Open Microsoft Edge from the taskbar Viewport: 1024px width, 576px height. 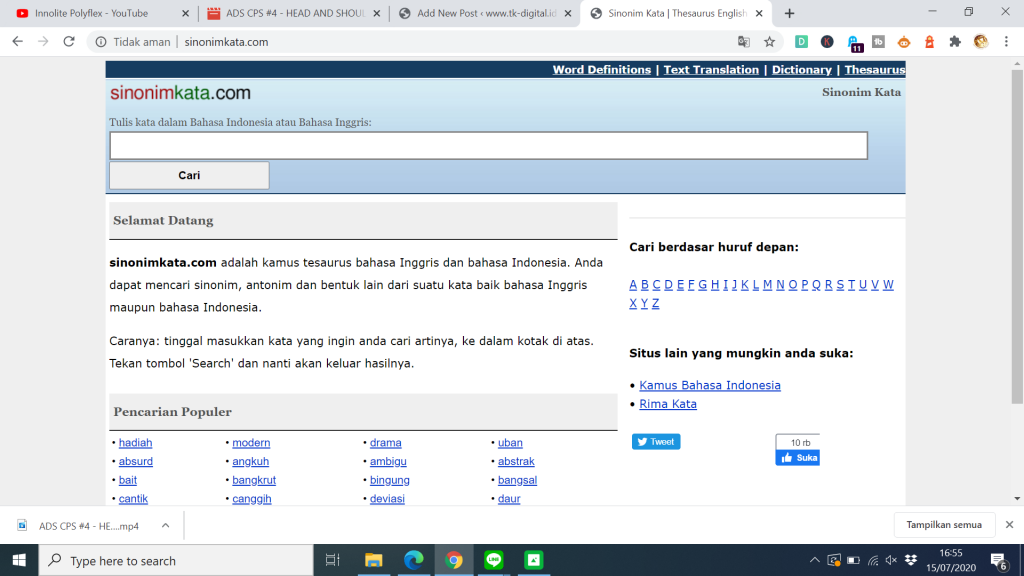413,560
